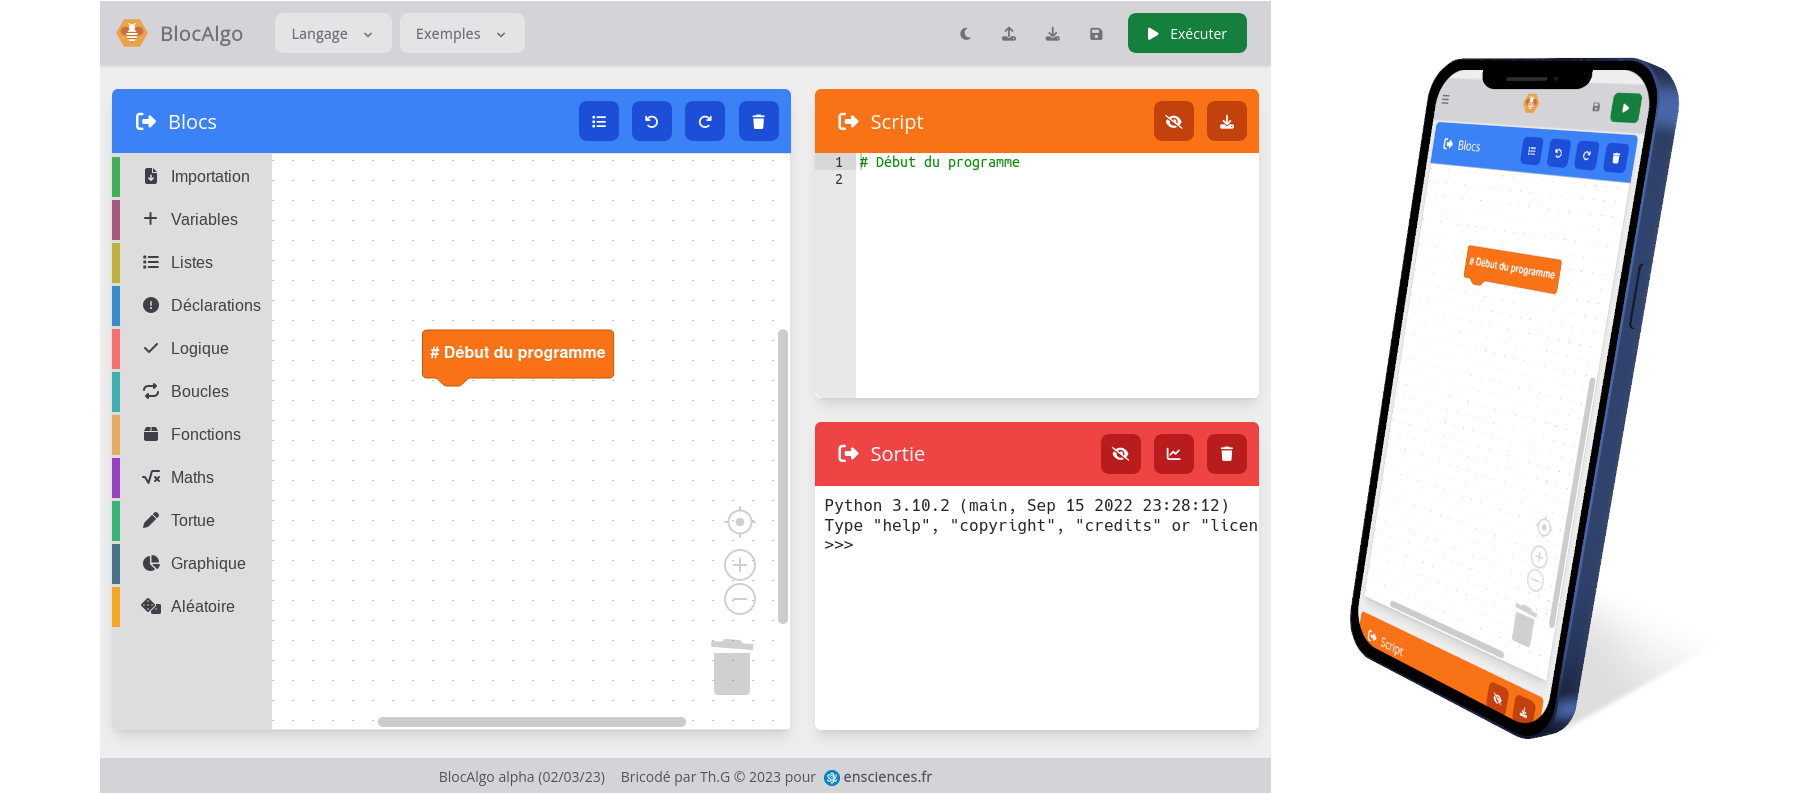Clear workspace with Blocs trash button
This screenshot has width=1800, height=793.
point(758,122)
